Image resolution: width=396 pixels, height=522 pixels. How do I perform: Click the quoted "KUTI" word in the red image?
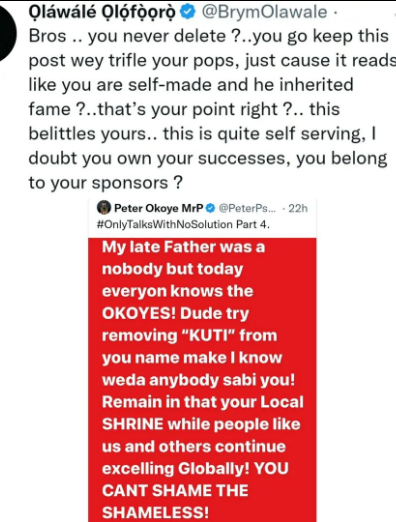pyautogui.click(x=208, y=335)
